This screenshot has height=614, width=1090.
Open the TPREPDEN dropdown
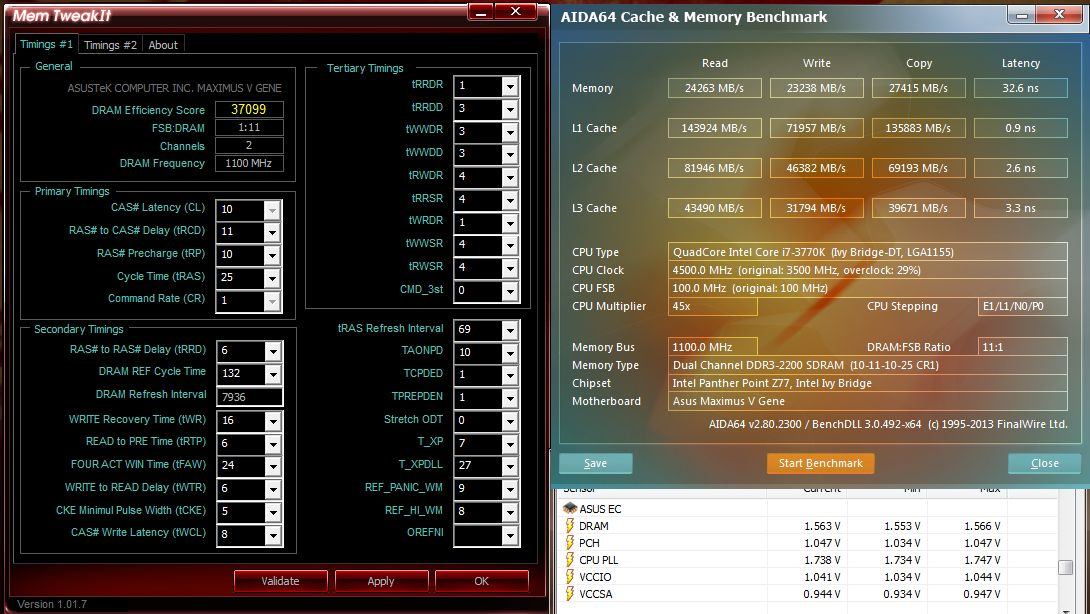click(510, 398)
